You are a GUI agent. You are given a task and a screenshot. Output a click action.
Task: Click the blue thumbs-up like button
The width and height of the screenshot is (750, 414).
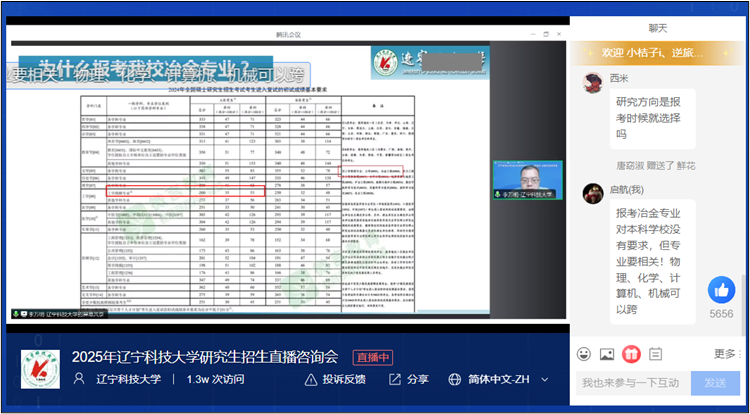721,291
